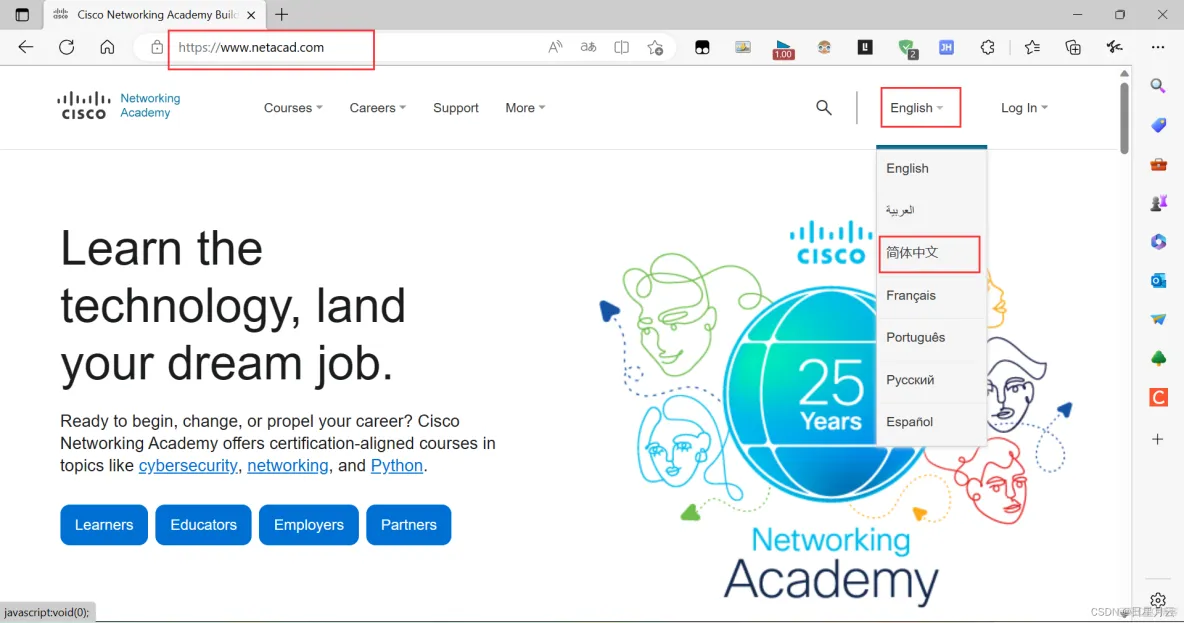Add this page to favorites star

tap(655, 47)
